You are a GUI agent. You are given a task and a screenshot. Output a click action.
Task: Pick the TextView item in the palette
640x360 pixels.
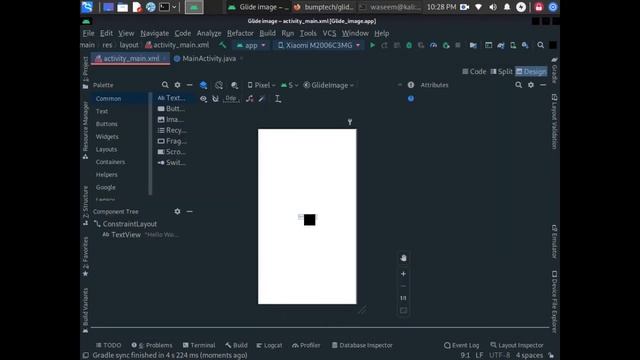(171, 98)
